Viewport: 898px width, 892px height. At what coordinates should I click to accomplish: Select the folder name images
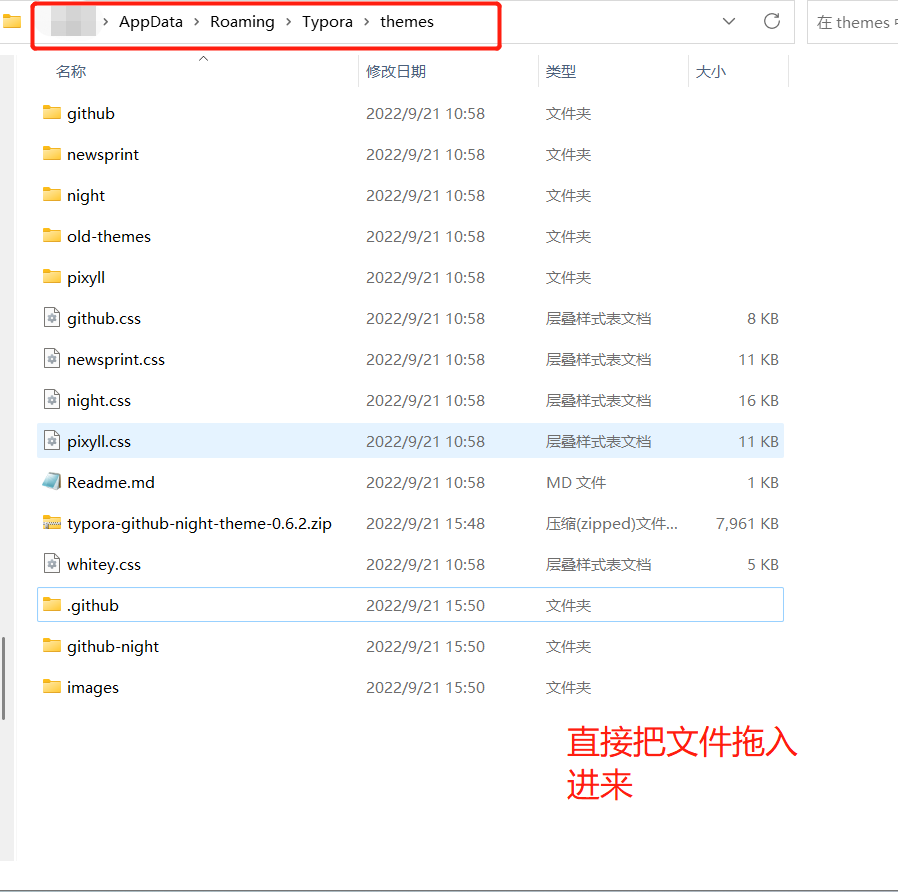click(93, 688)
